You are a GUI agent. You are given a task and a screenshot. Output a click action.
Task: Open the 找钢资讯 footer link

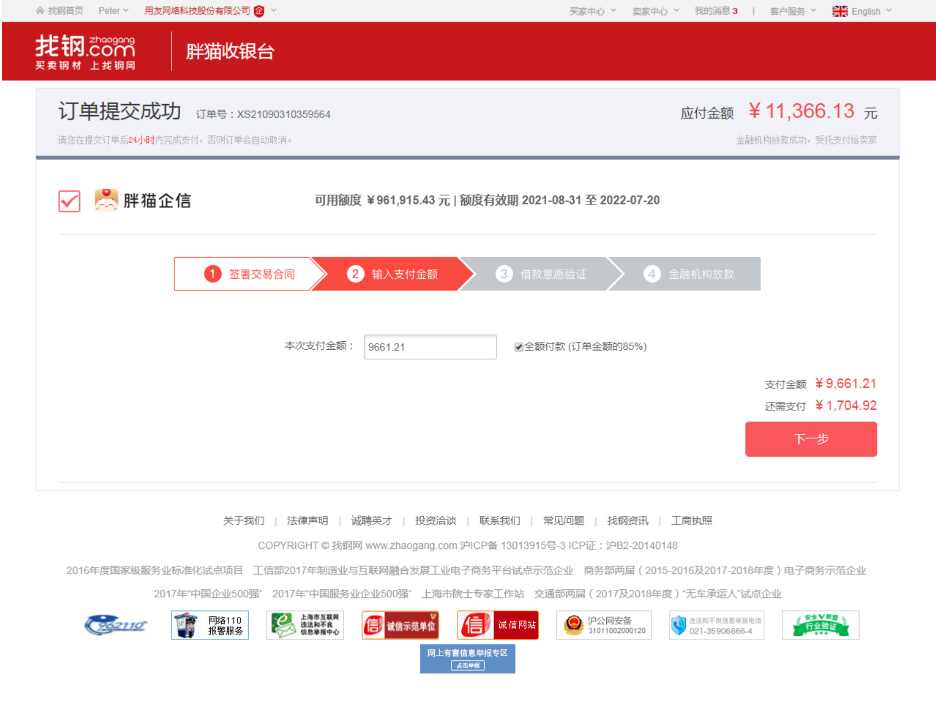(627, 521)
